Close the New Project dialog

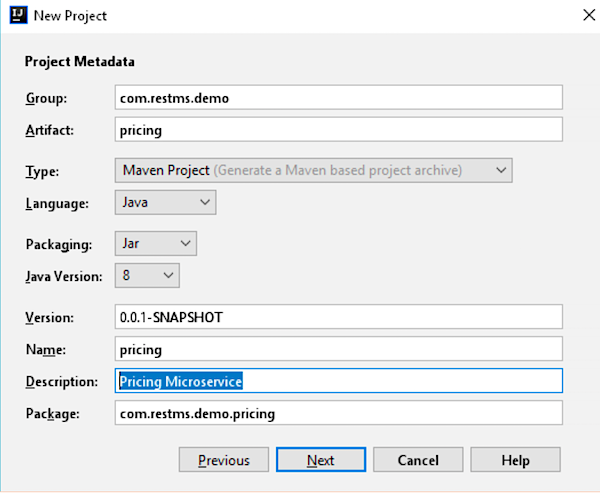(582, 15)
